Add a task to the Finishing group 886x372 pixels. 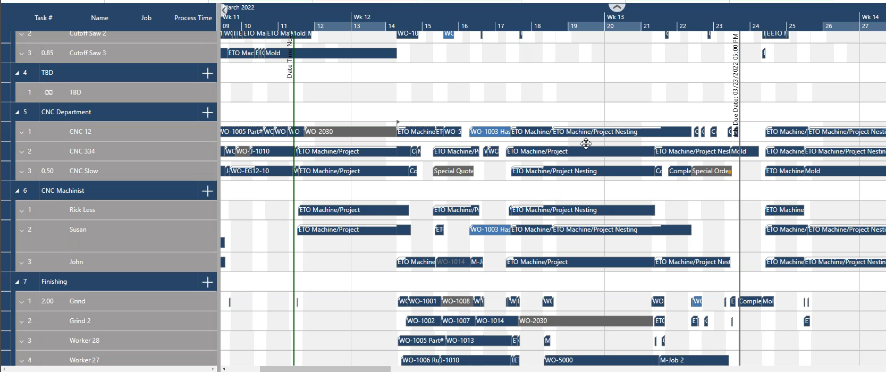(207, 282)
